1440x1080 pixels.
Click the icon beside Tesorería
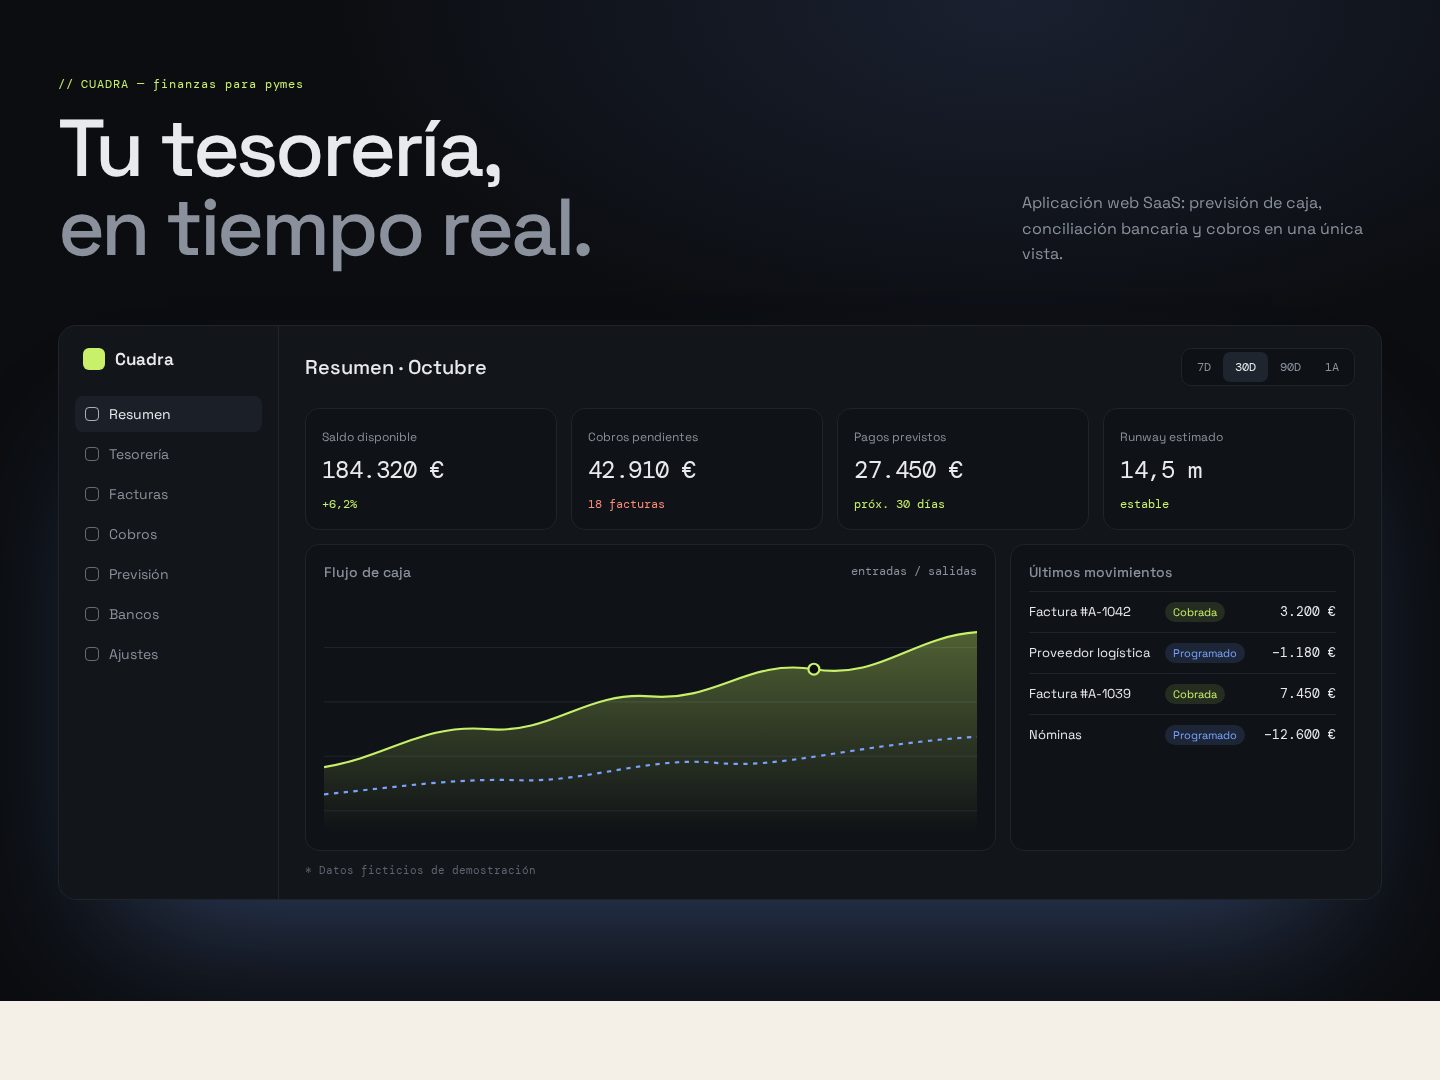pos(92,454)
